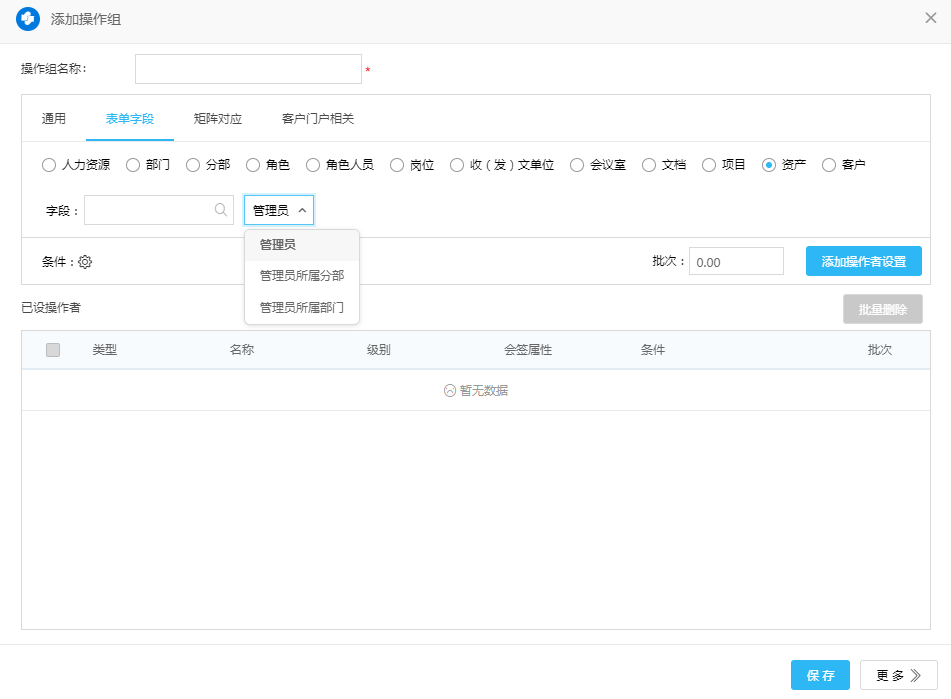The width and height of the screenshot is (951, 699).
Task: Click the 批次 number input field
Action: click(735, 262)
